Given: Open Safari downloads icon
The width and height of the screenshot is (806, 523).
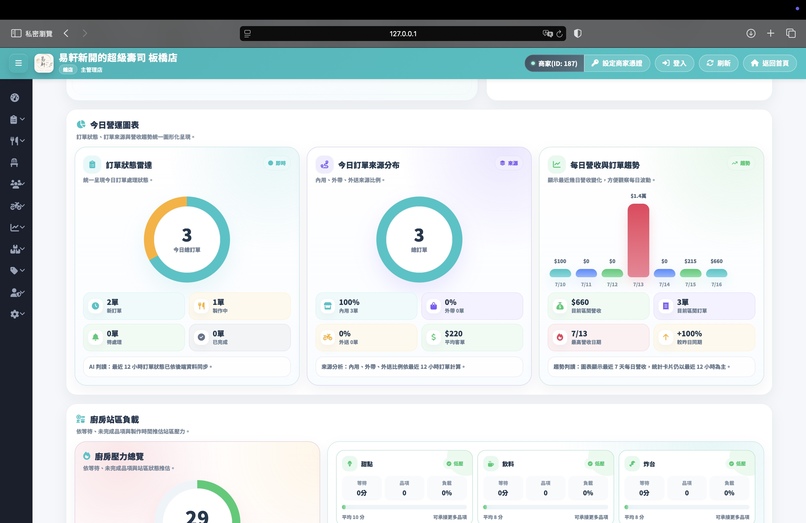Looking at the screenshot, I should point(750,33).
